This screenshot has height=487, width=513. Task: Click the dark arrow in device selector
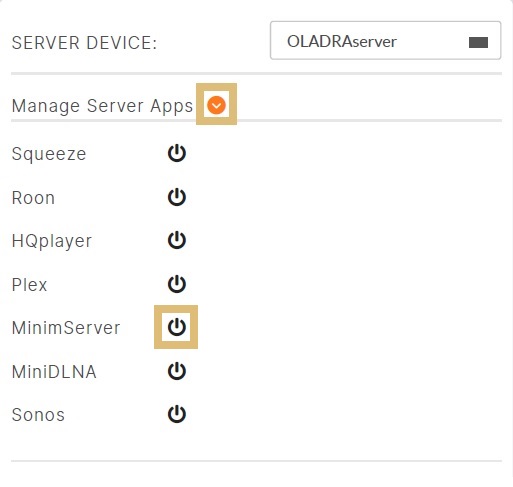click(478, 42)
